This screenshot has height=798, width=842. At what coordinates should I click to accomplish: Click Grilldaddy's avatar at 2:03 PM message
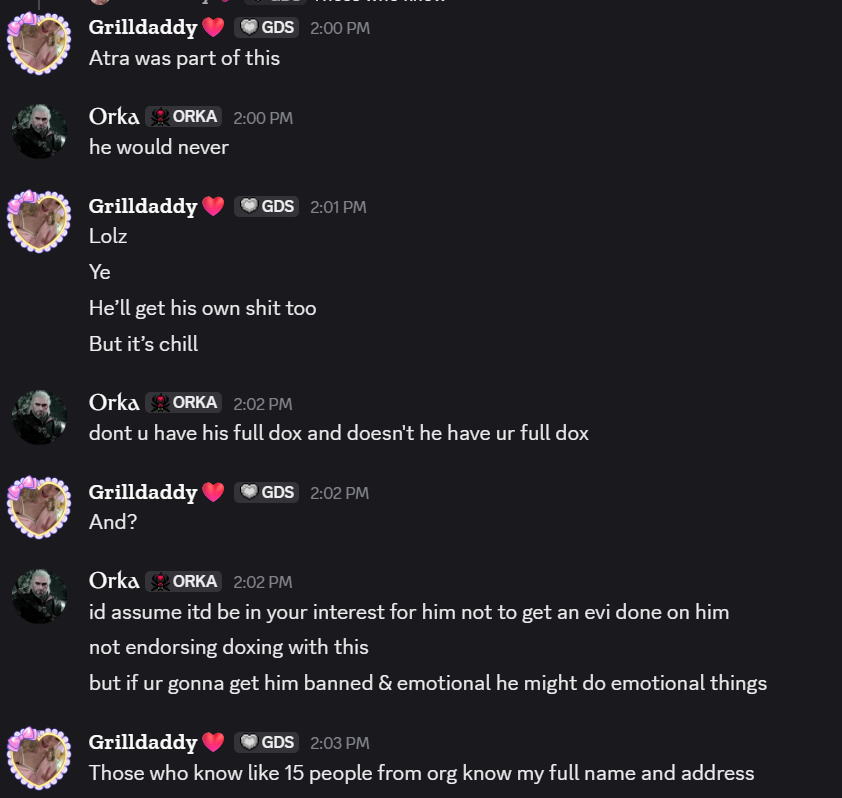pos(39,758)
